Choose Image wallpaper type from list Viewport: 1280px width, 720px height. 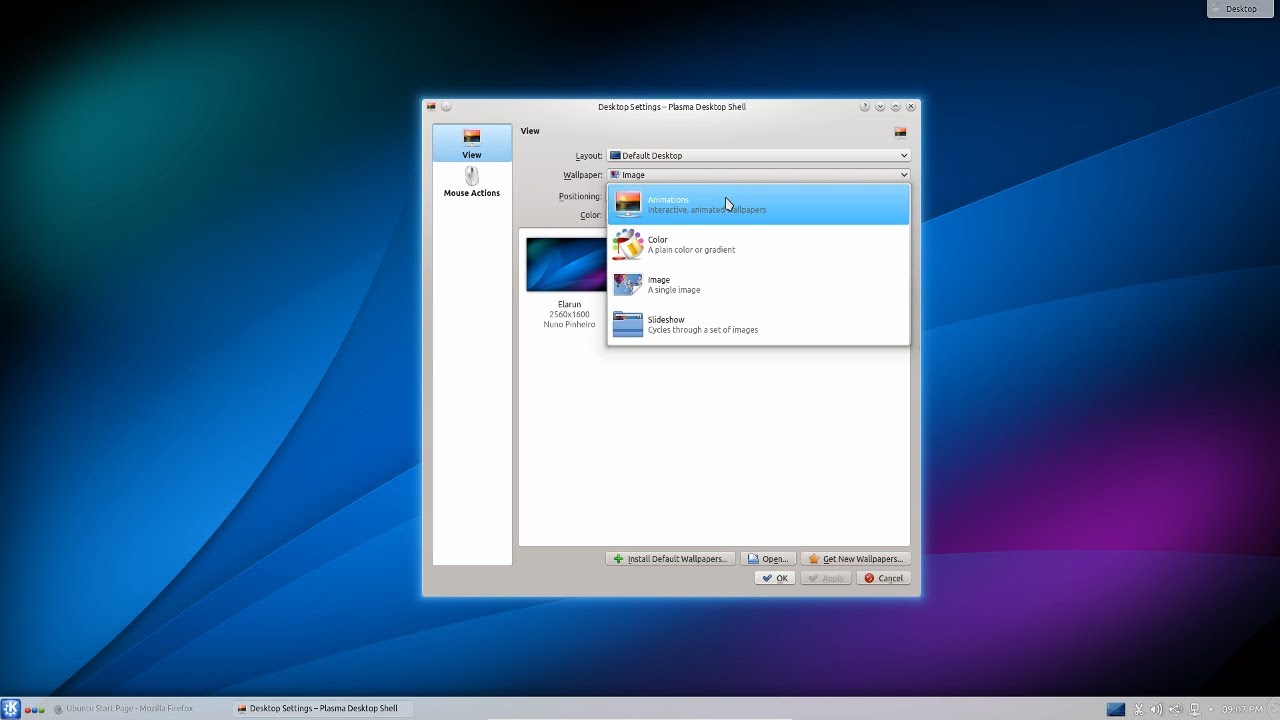[x=758, y=285]
